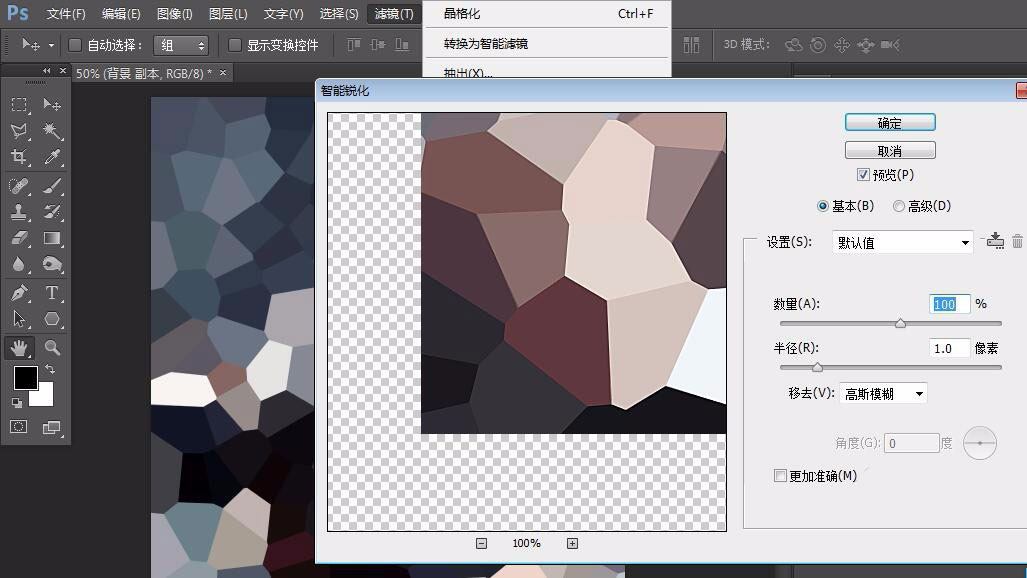1027x578 pixels.
Task: Expand the 移去(V) blur type dropdown
Action: point(883,394)
